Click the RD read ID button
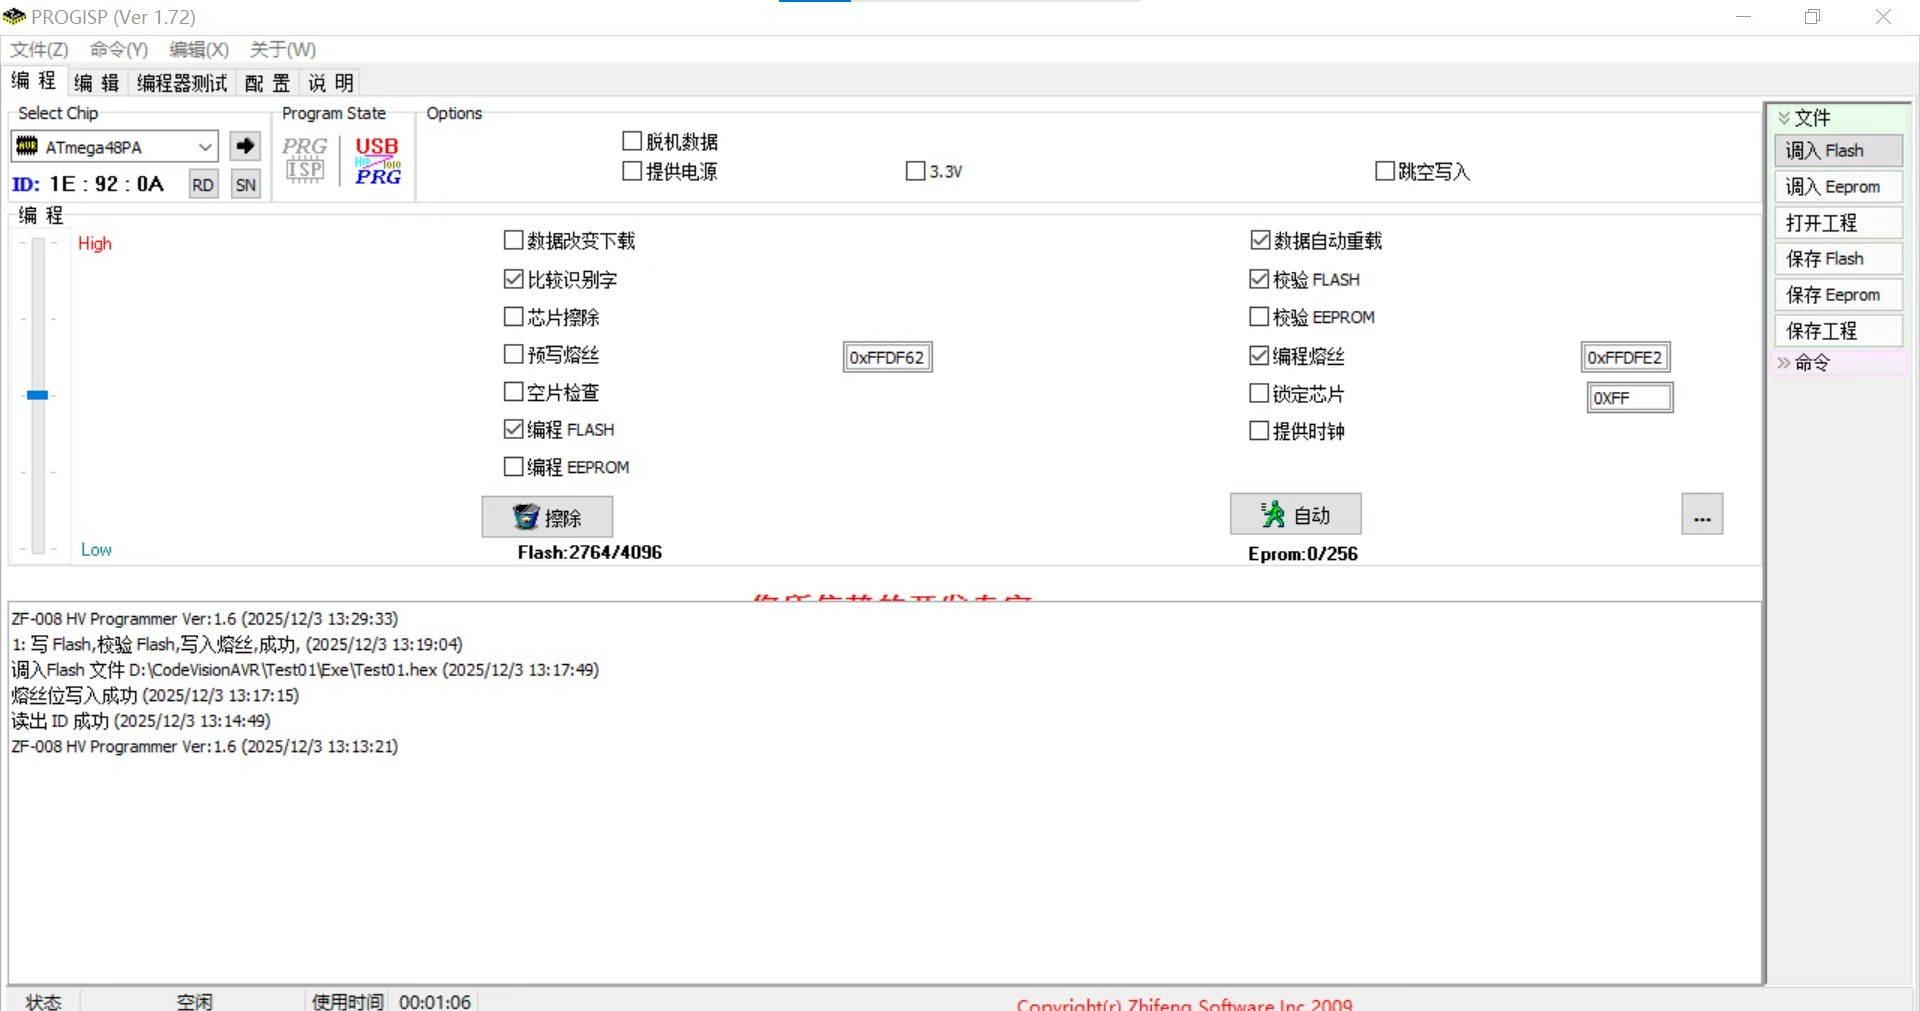Viewport: 1920px width, 1011px height. [x=203, y=185]
